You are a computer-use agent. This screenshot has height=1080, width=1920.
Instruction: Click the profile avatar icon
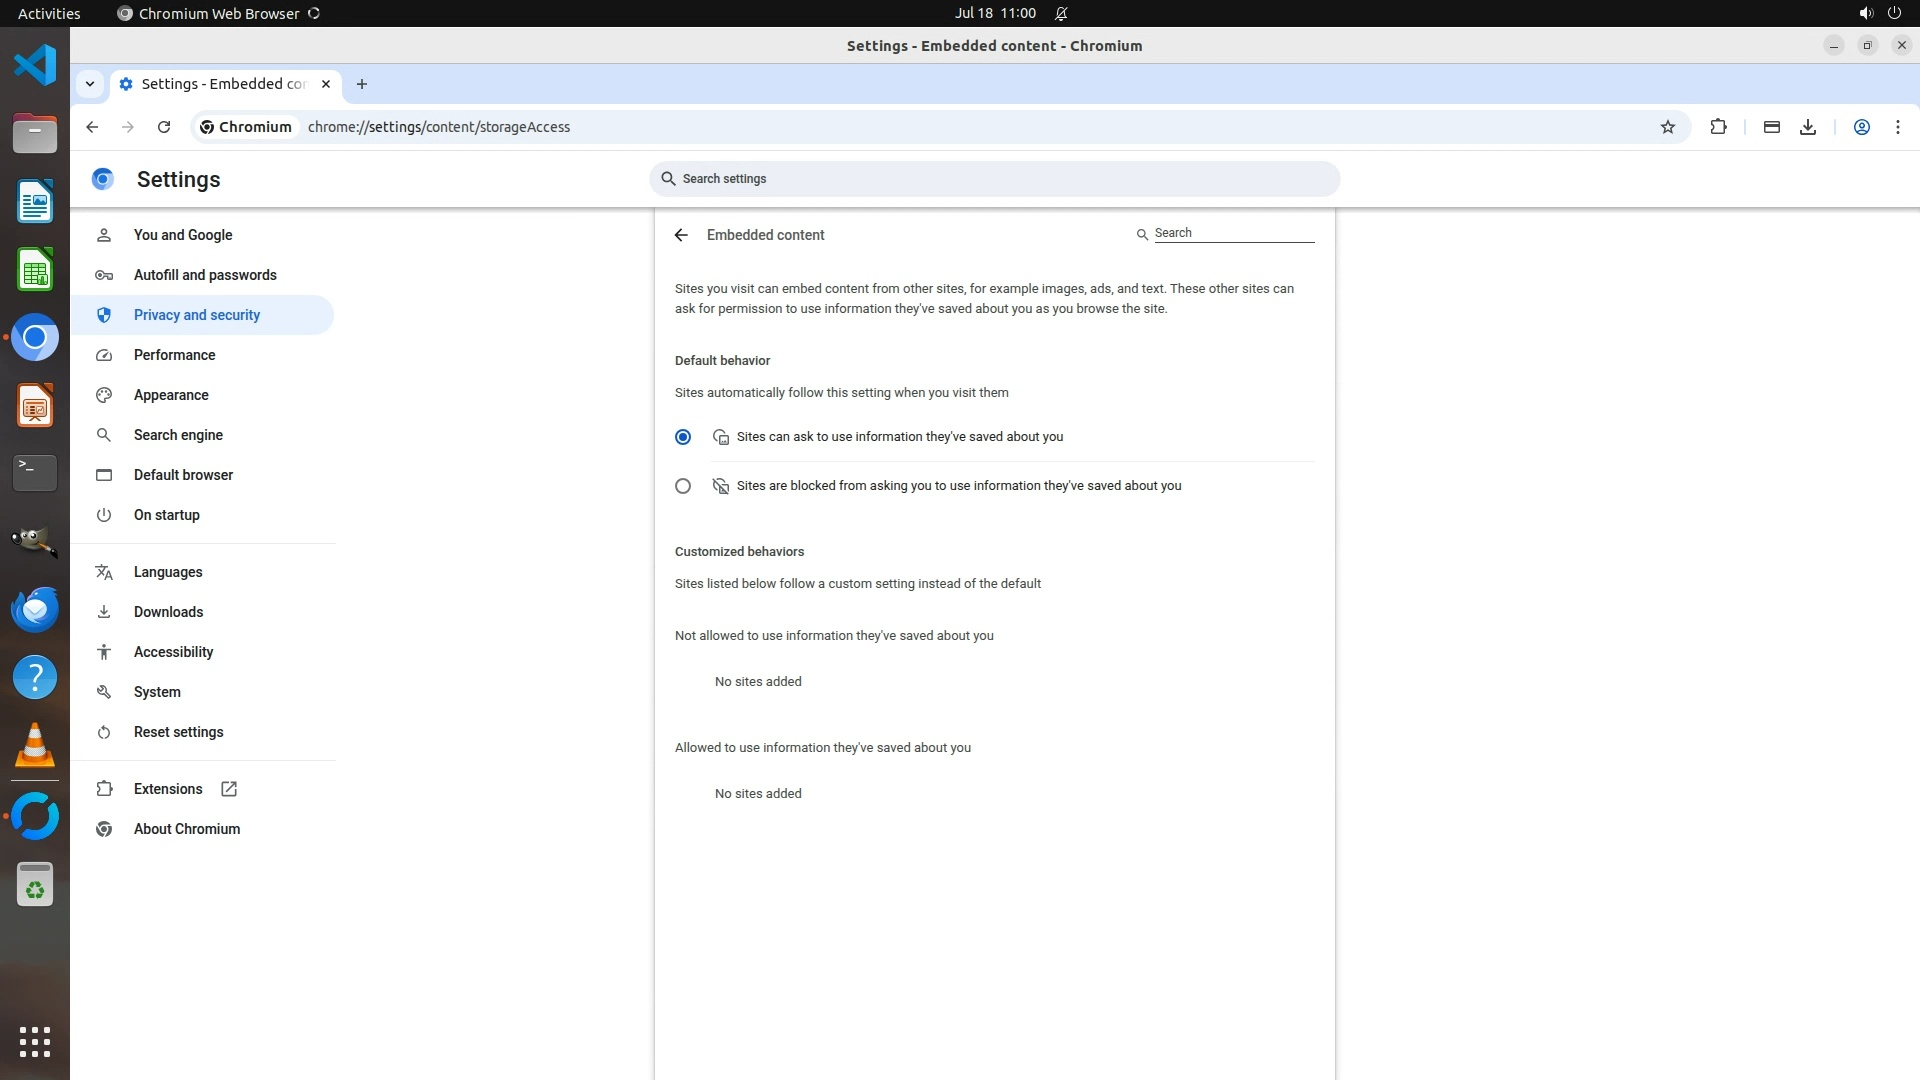tap(1861, 127)
